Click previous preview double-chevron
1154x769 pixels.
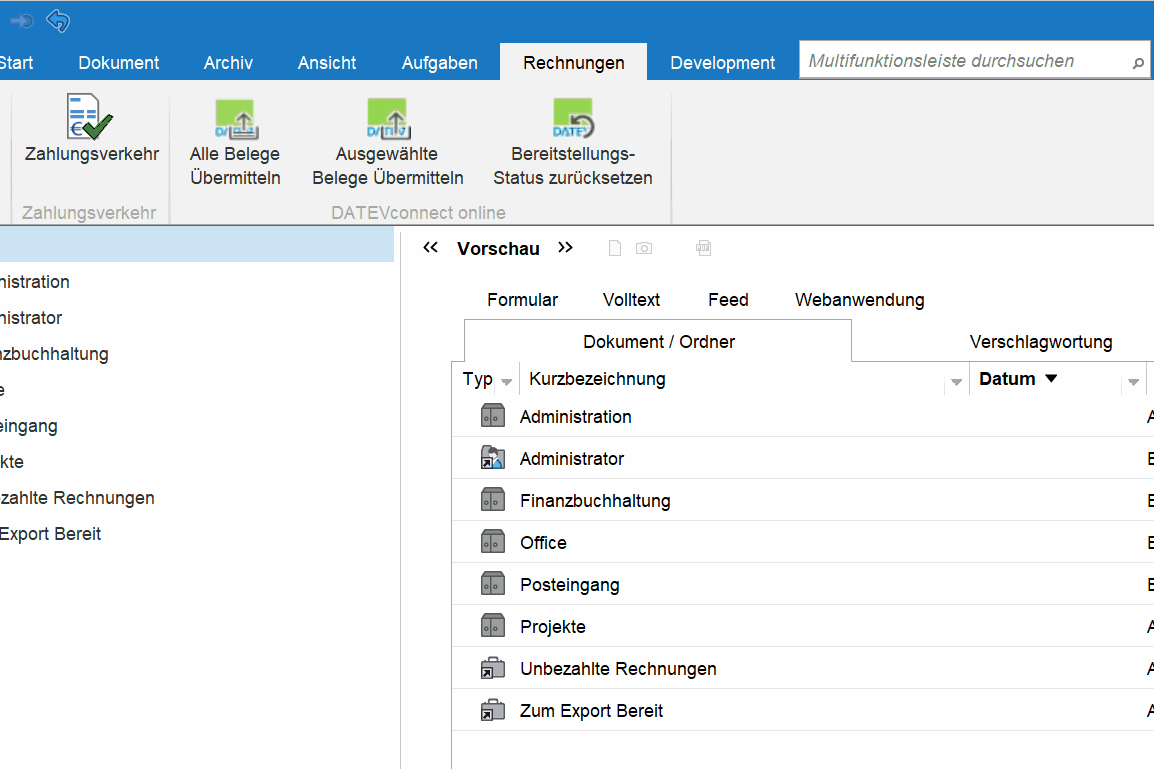pyautogui.click(x=431, y=248)
